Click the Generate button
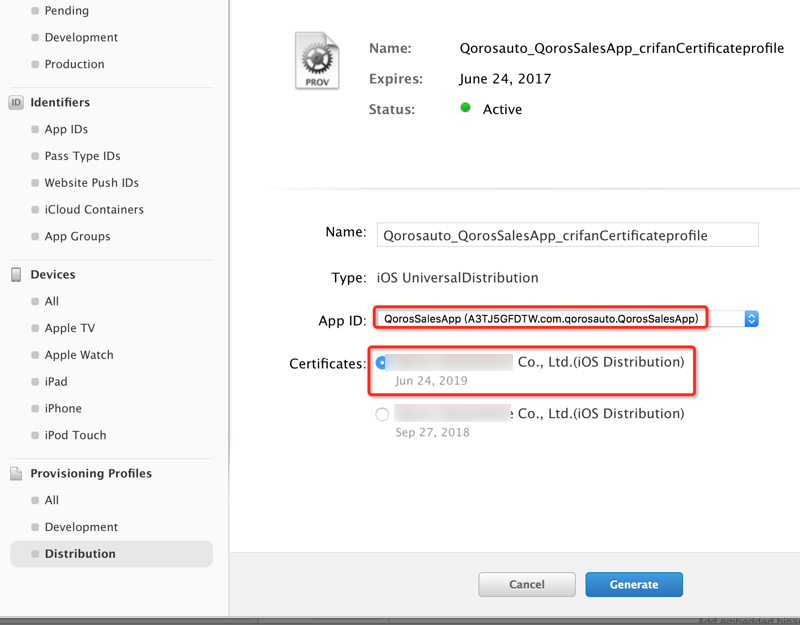 coord(634,584)
